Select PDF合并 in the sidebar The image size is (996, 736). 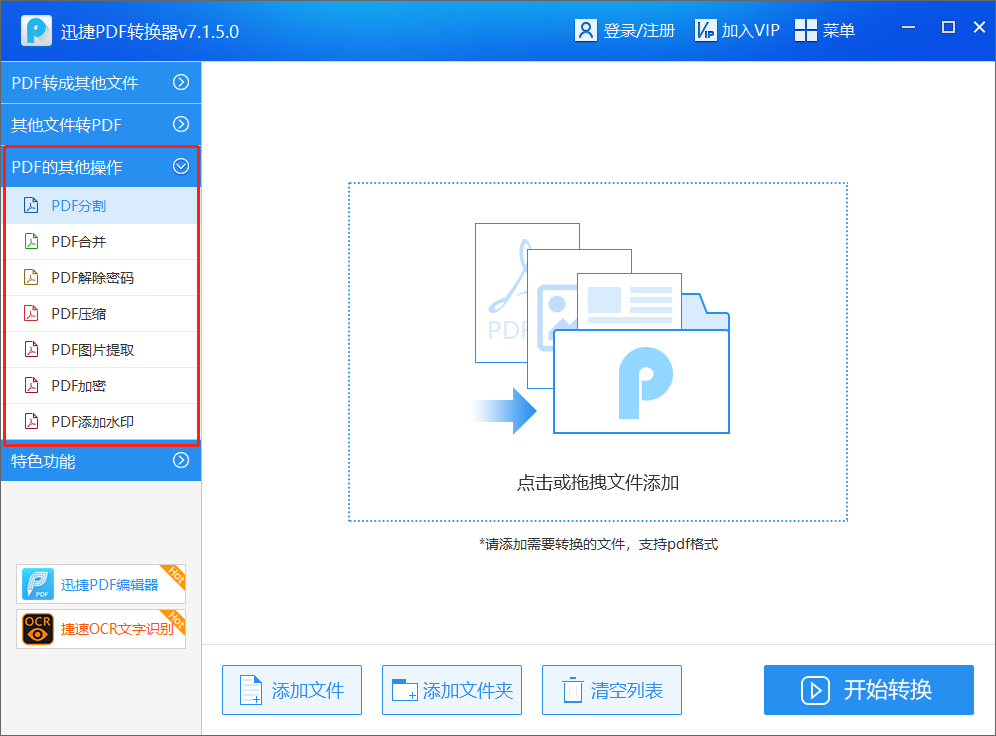(x=101, y=242)
